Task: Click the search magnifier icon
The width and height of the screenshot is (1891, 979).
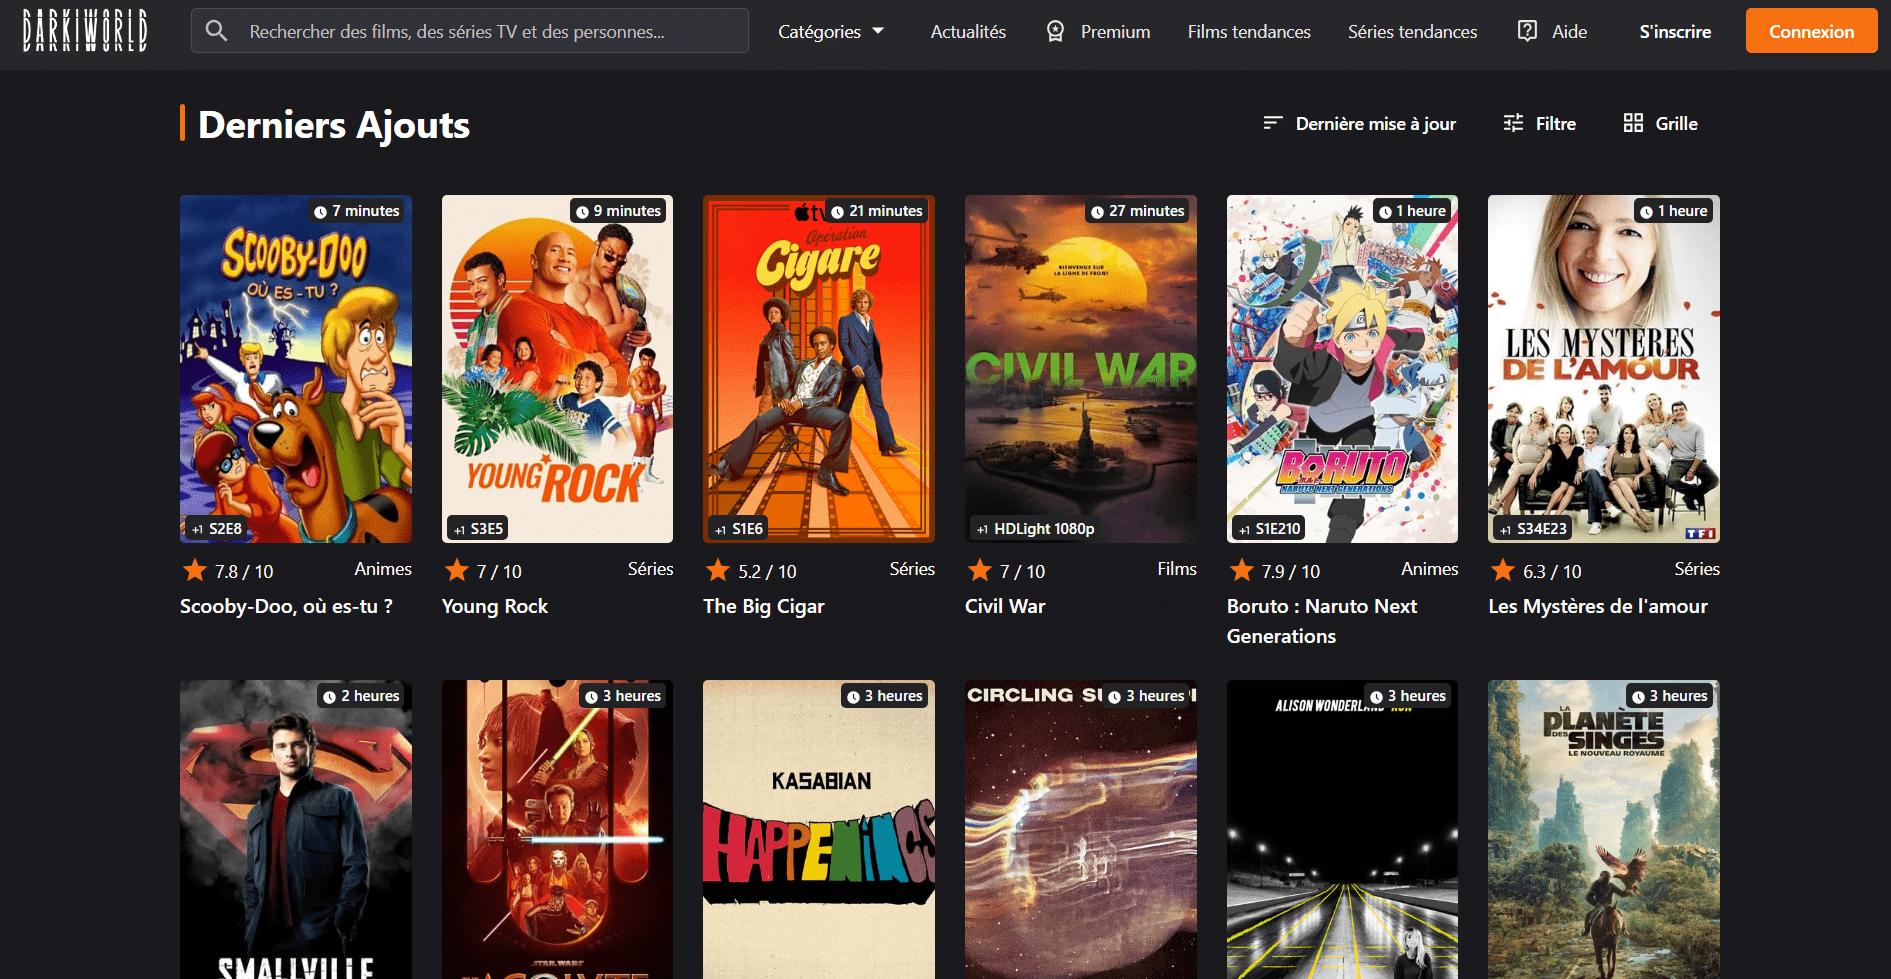Action: coord(216,31)
